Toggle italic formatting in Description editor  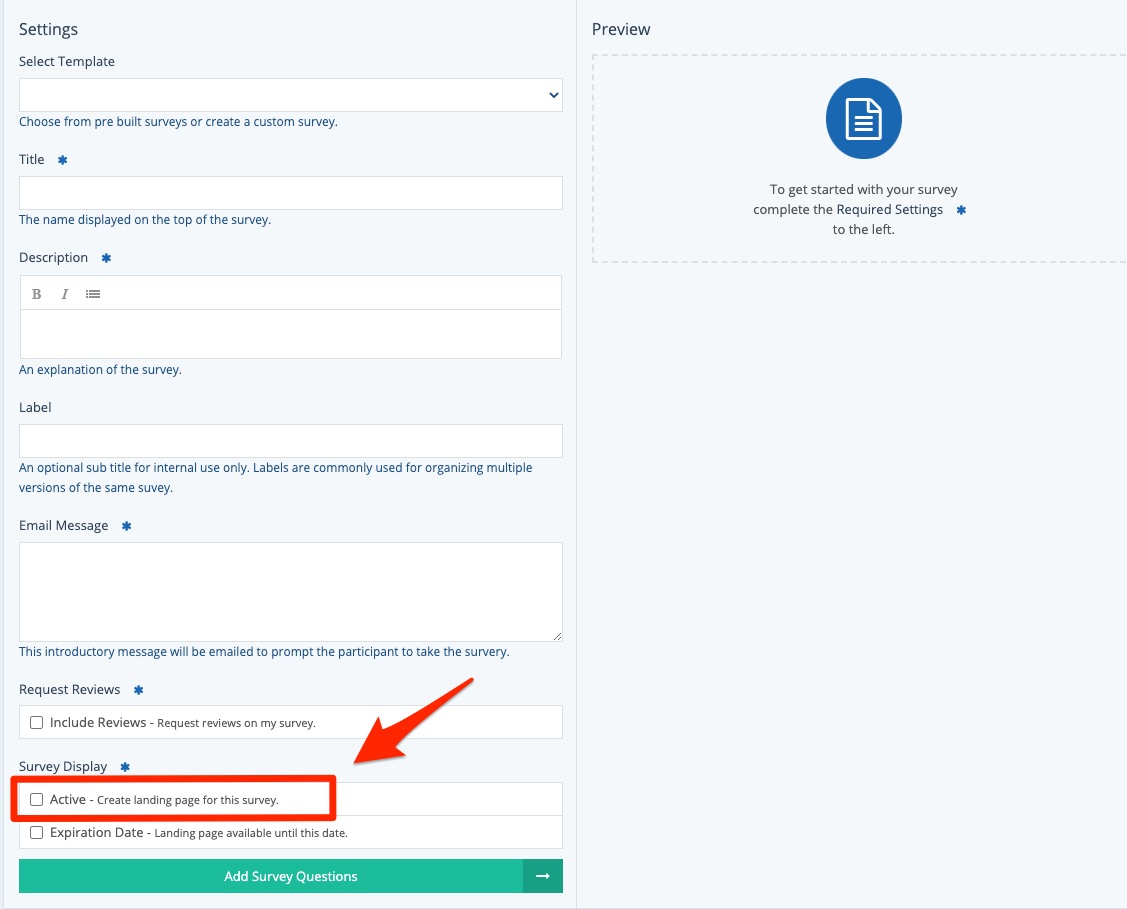click(65, 294)
